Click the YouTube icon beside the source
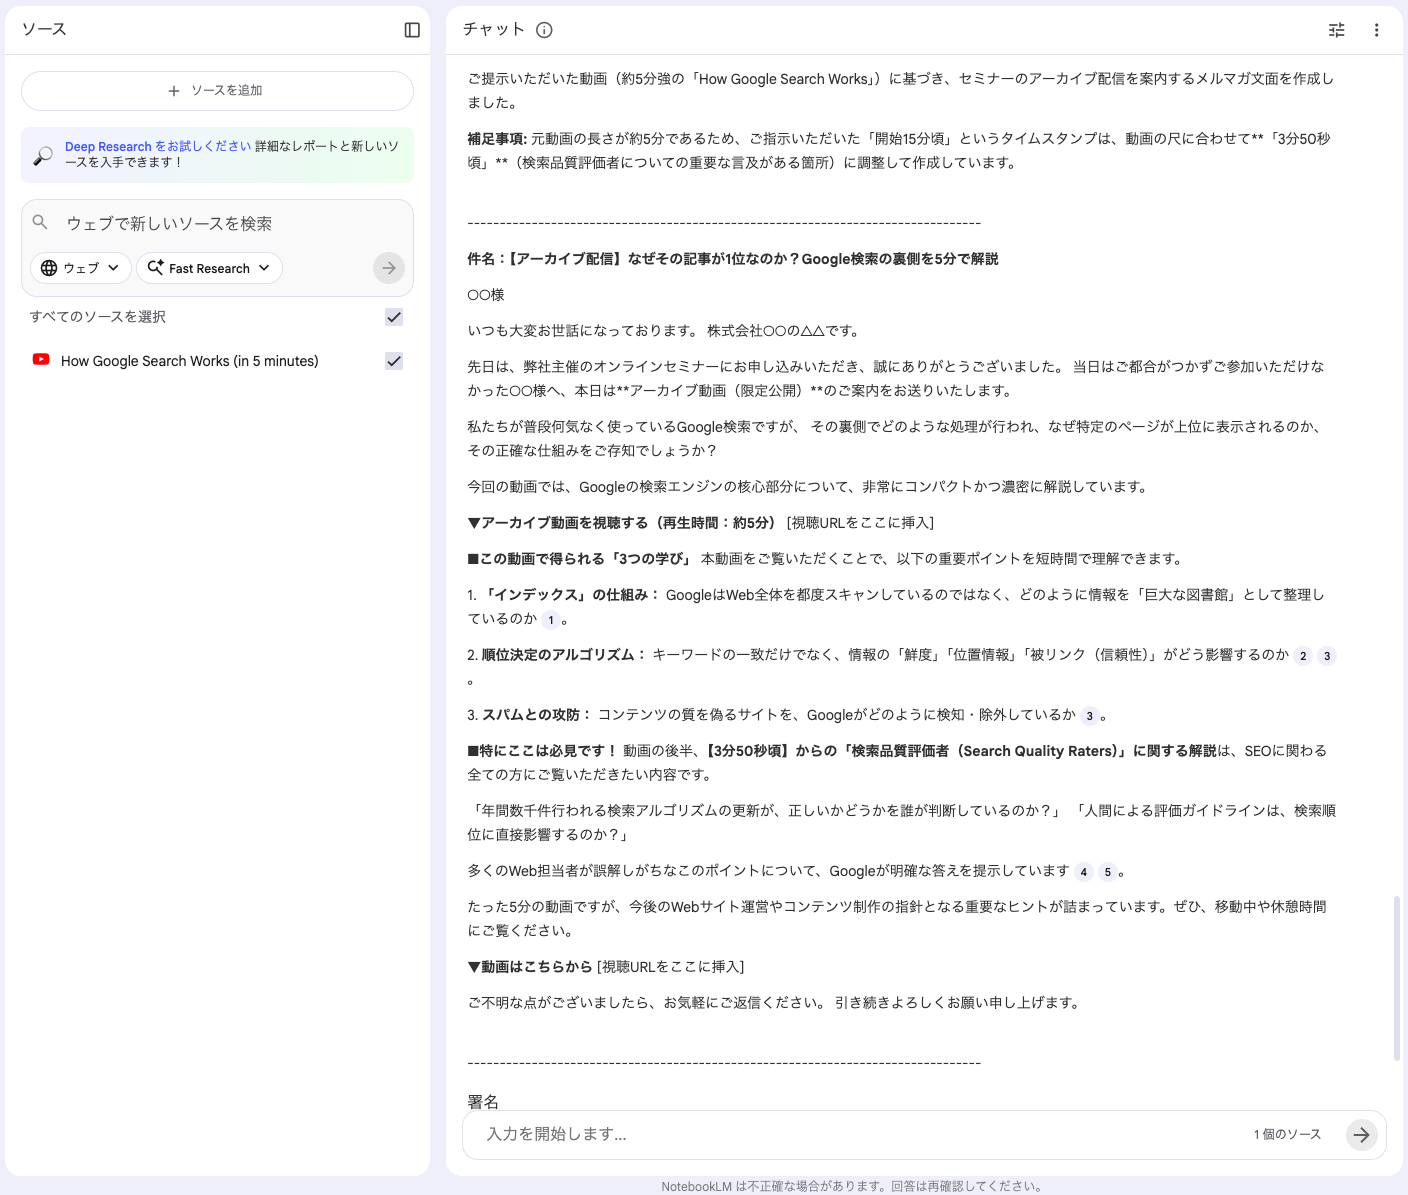The height and width of the screenshot is (1195, 1408). 41,360
